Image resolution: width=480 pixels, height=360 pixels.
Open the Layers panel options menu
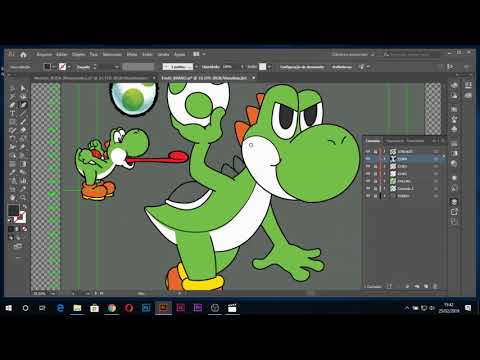coord(443,141)
